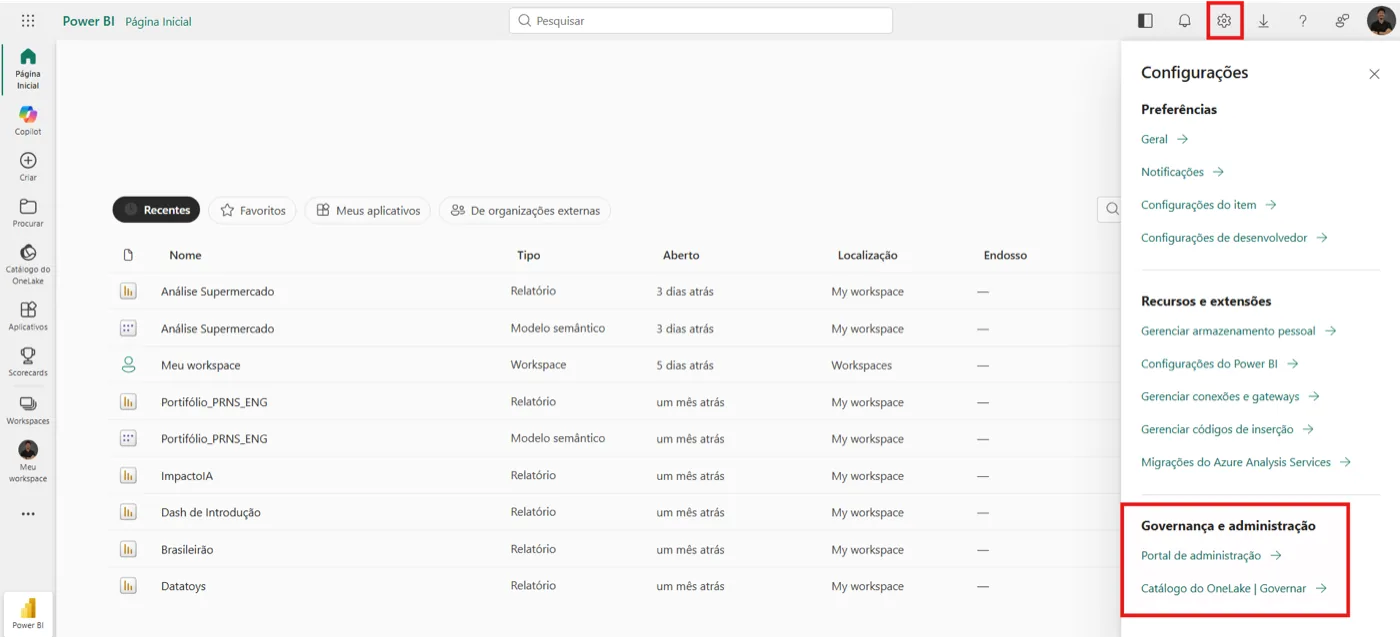The width and height of the screenshot is (1400, 637).
Task: Click the report icon for Datatoys
Action: click(x=128, y=586)
